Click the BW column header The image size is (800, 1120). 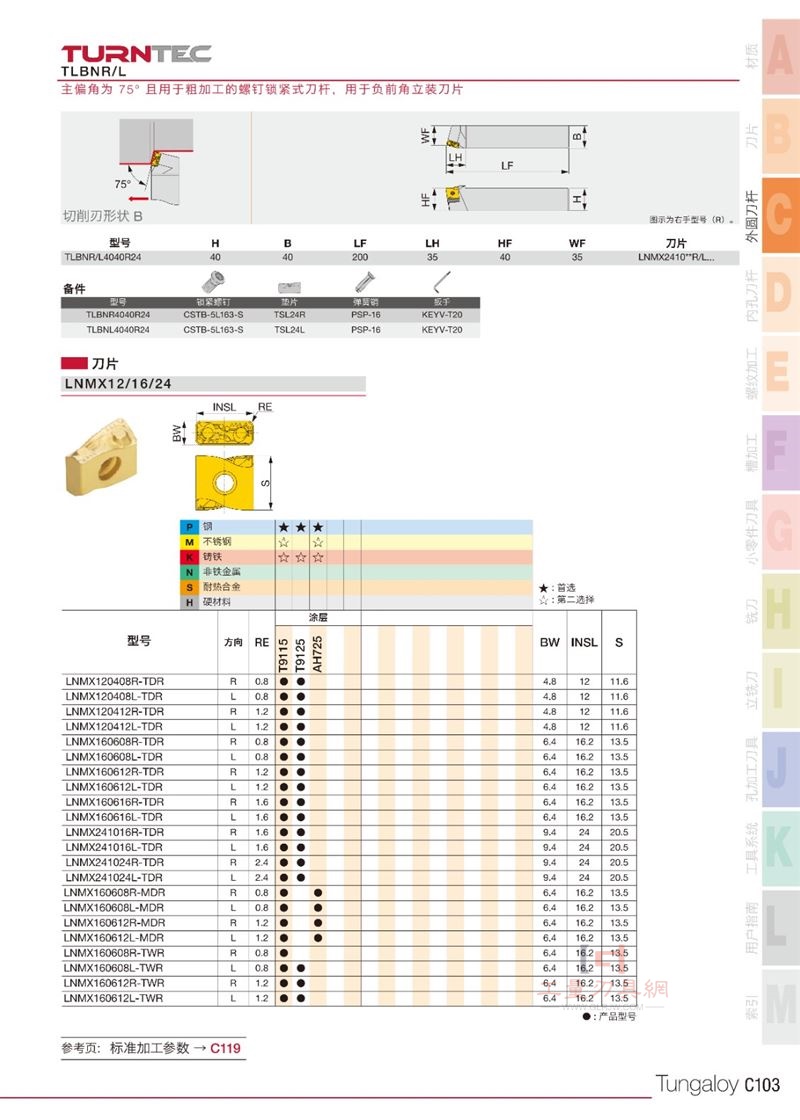tap(549, 642)
